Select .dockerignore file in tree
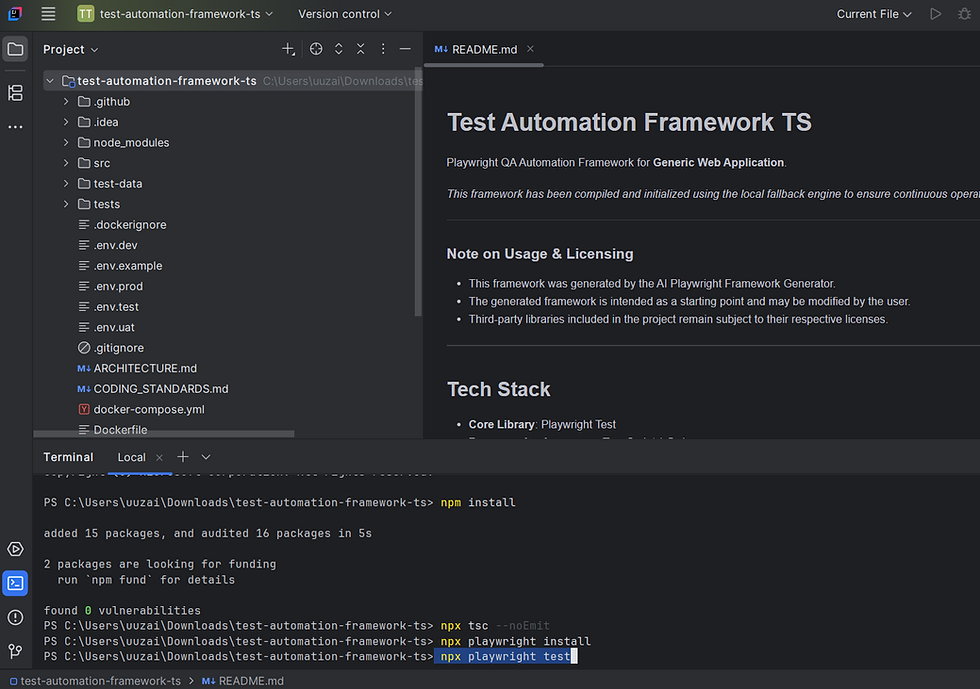The width and height of the screenshot is (980, 689). [122, 224]
